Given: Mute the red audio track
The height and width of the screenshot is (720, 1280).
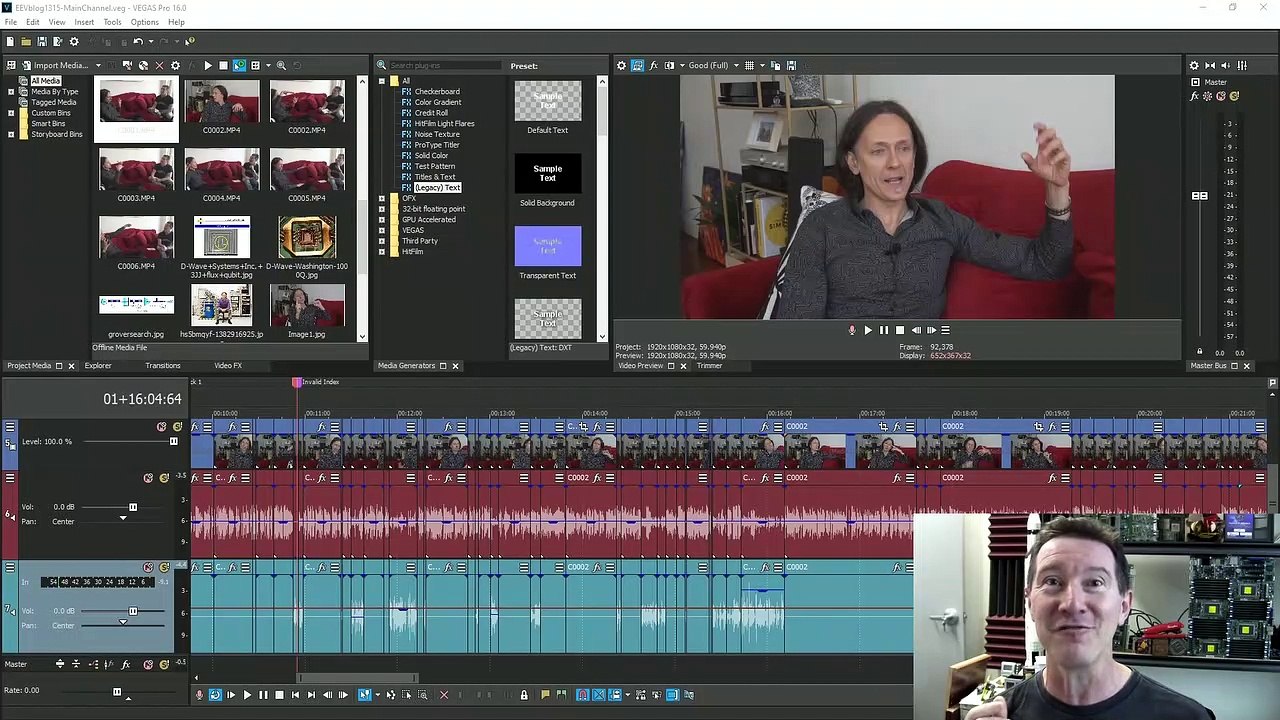Looking at the screenshot, I should point(149,478).
